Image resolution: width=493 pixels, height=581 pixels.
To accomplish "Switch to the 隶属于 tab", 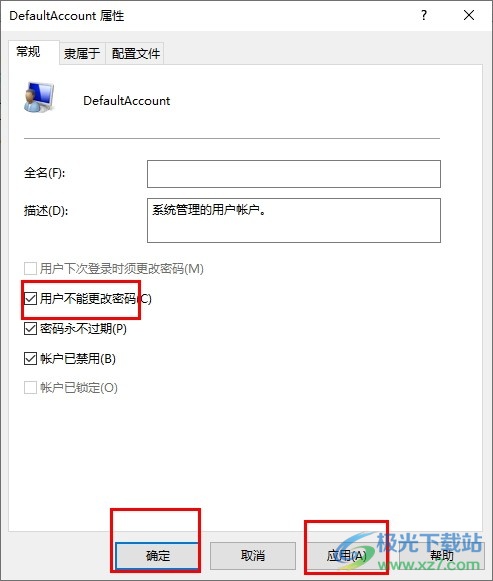I will [82, 53].
